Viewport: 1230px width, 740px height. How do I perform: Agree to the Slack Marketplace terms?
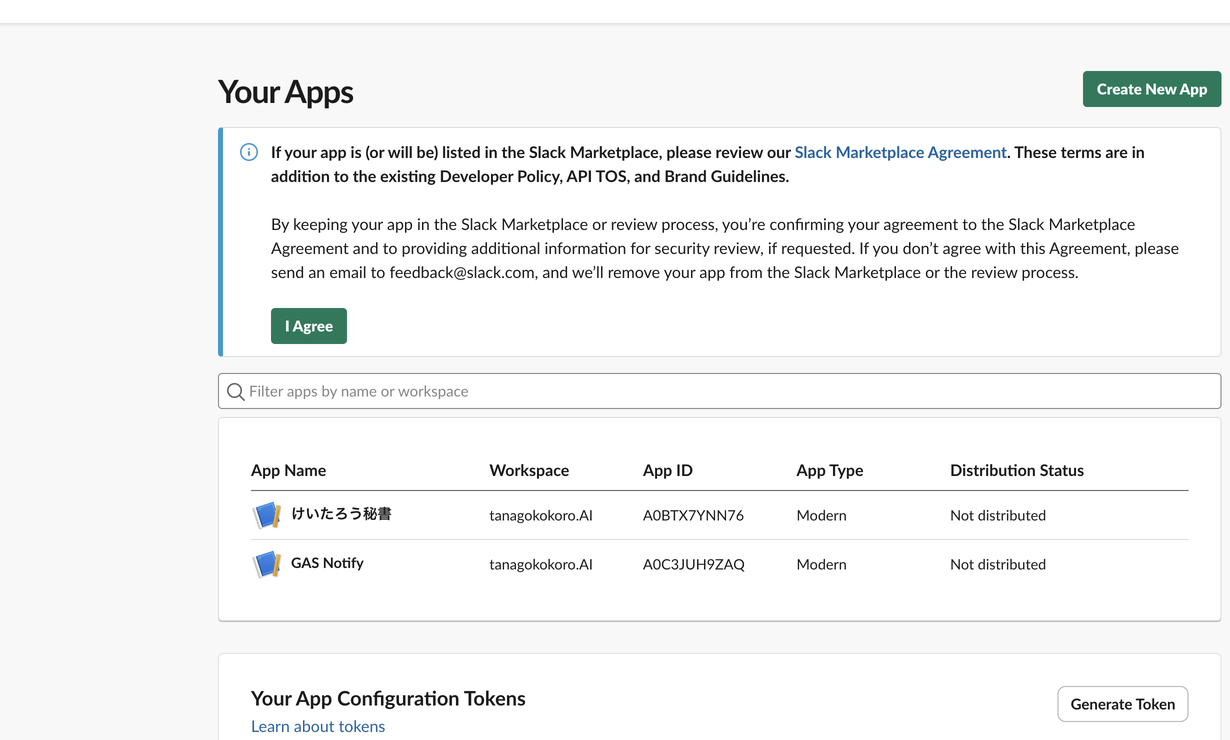click(x=309, y=326)
